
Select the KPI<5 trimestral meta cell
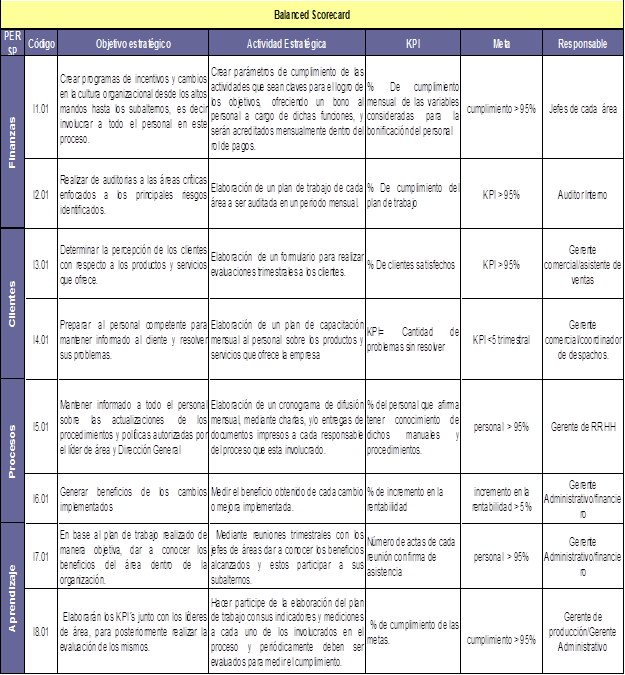pos(502,339)
